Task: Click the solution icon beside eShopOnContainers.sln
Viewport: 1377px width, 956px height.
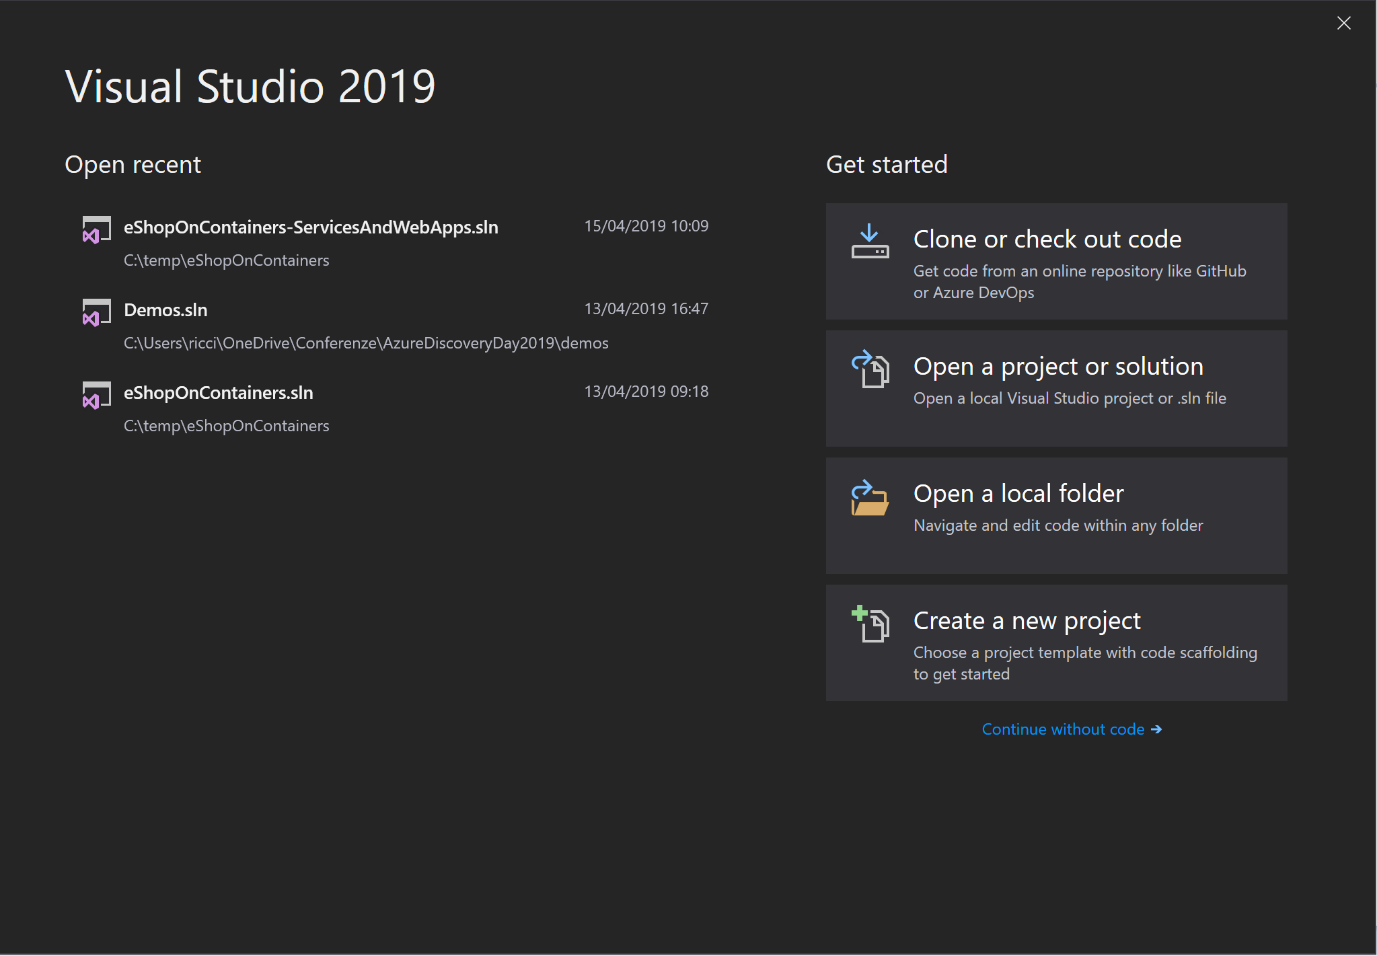Action: click(x=96, y=395)
